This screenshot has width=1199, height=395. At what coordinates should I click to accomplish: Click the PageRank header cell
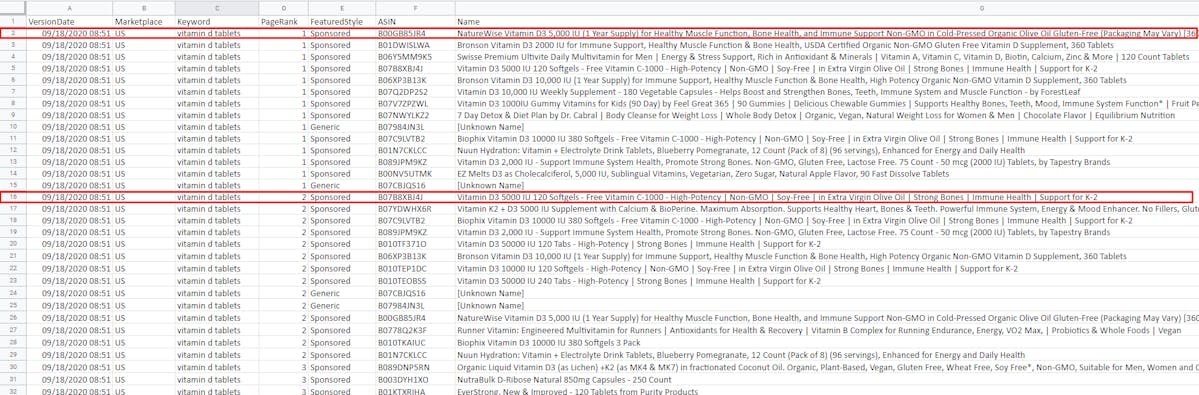point(284,22)
